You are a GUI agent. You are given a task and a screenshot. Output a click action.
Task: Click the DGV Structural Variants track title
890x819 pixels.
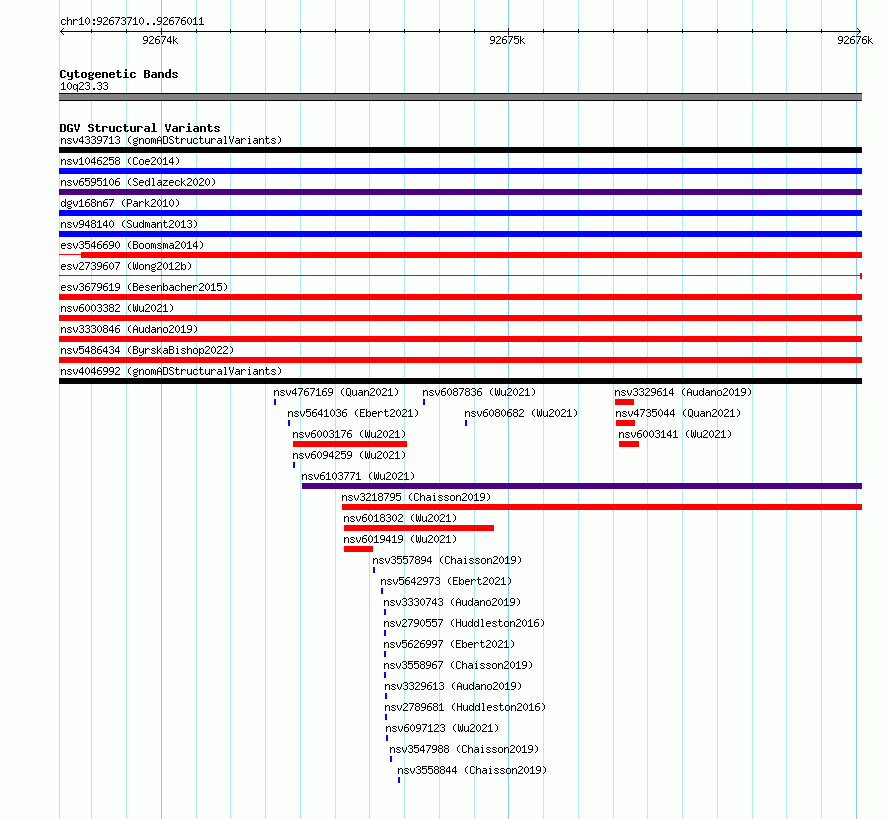click(140, 128)
